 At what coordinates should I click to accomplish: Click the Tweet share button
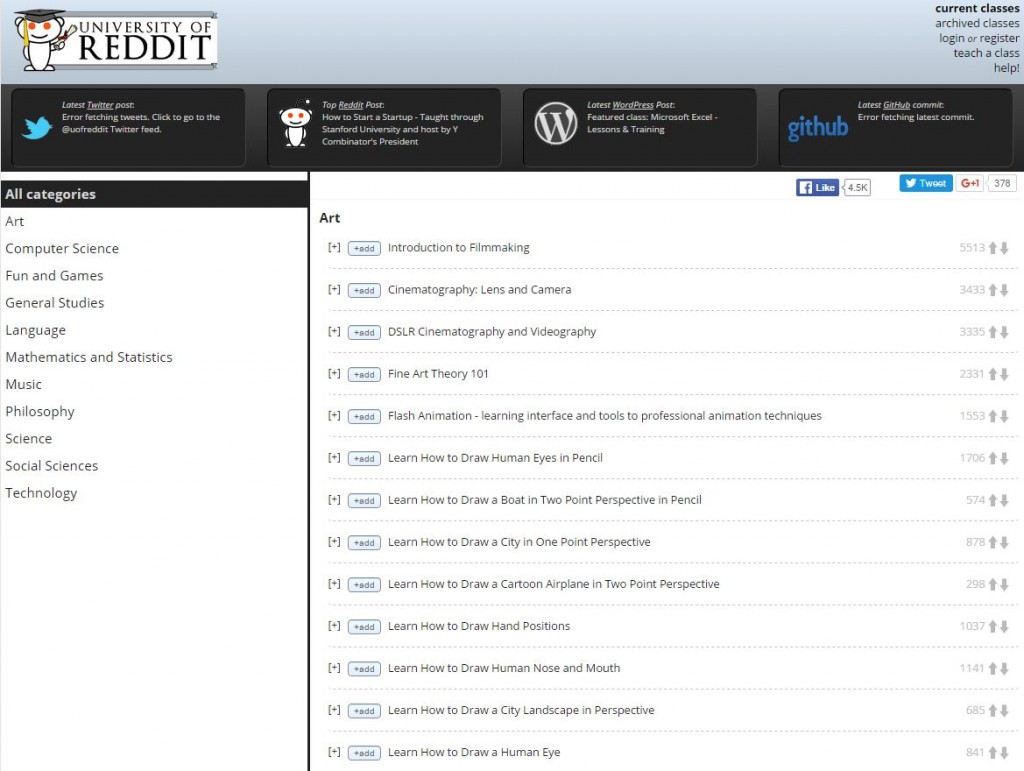925,183
